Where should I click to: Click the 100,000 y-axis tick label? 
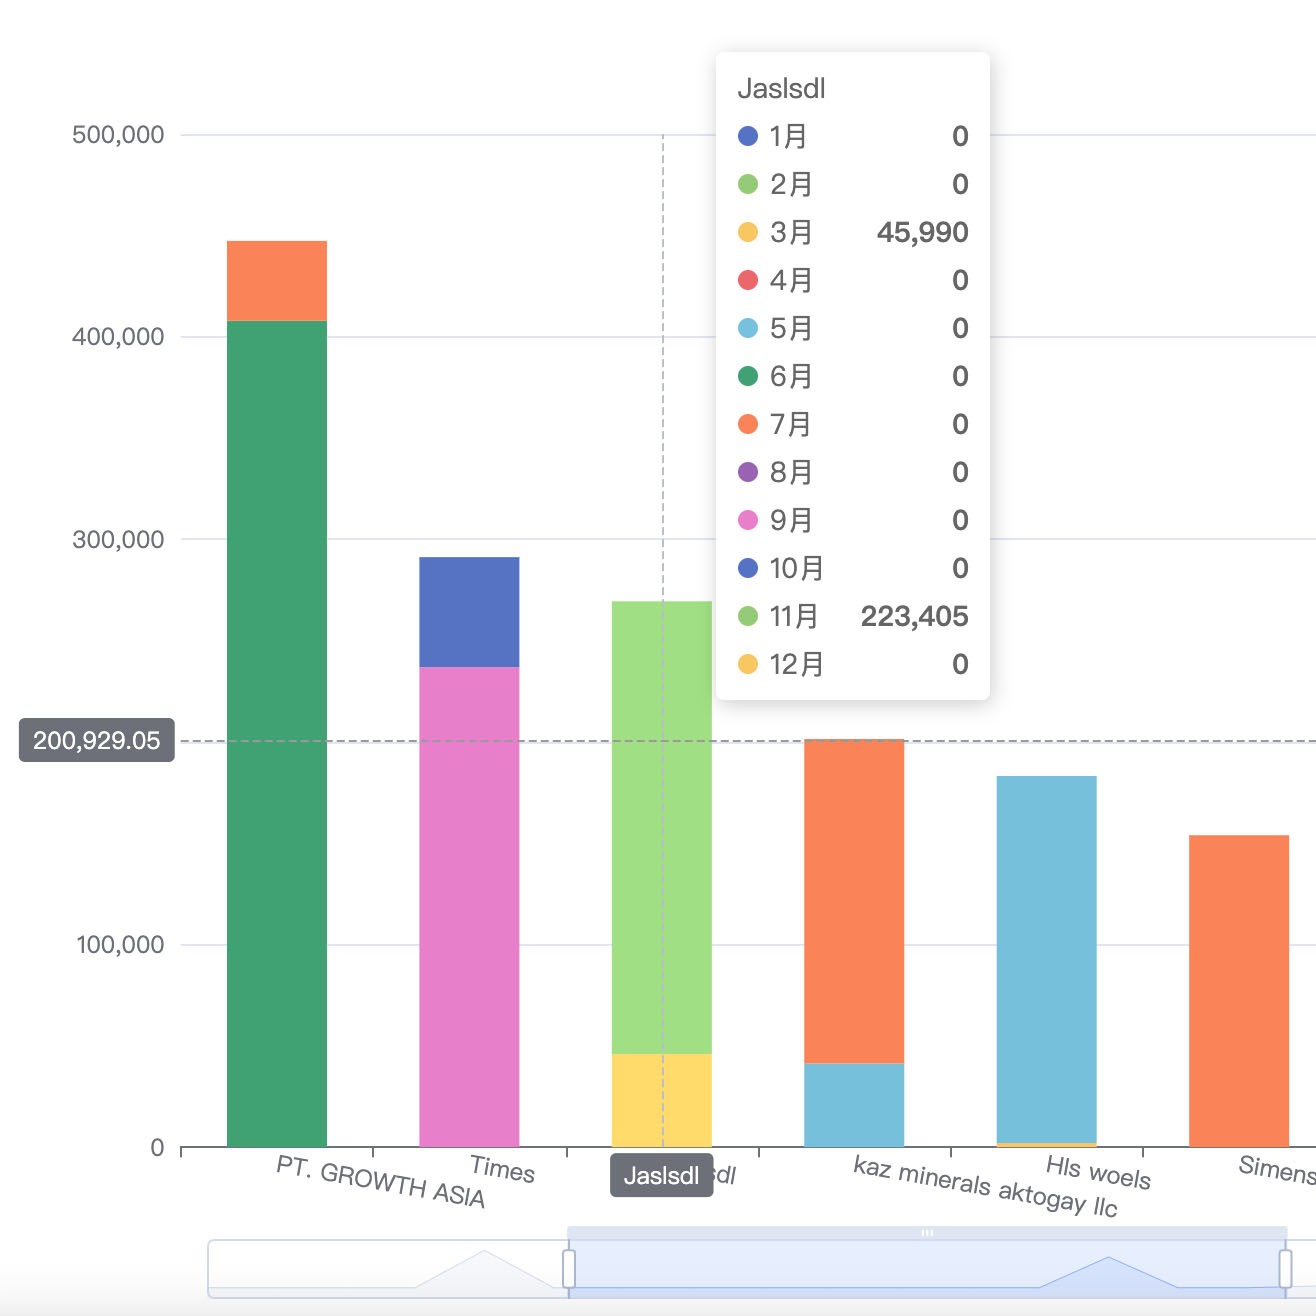coord(120,945)
